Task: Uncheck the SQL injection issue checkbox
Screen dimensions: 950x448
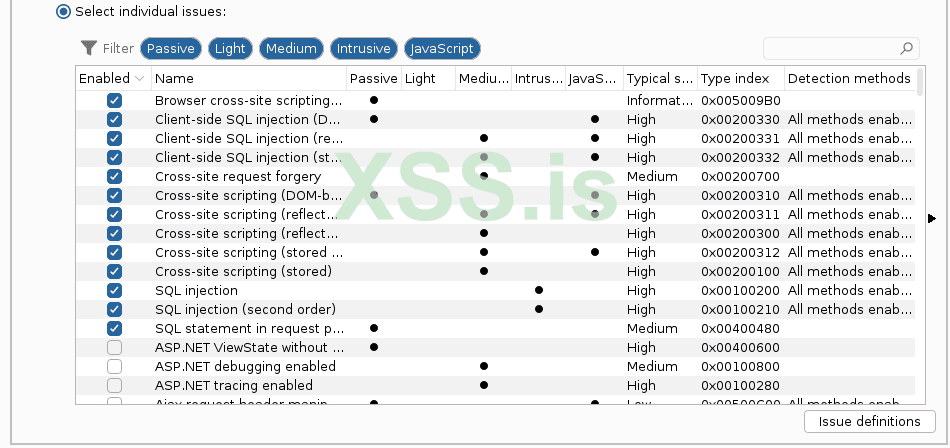Action: [114, 290]
